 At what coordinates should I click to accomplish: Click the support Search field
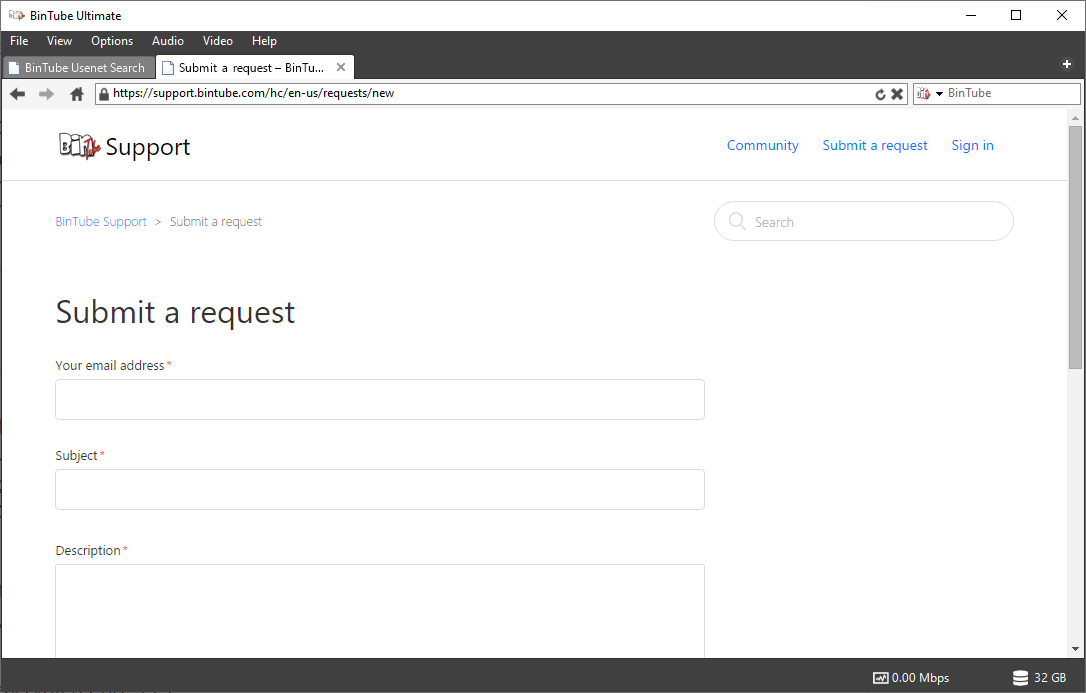864,222
